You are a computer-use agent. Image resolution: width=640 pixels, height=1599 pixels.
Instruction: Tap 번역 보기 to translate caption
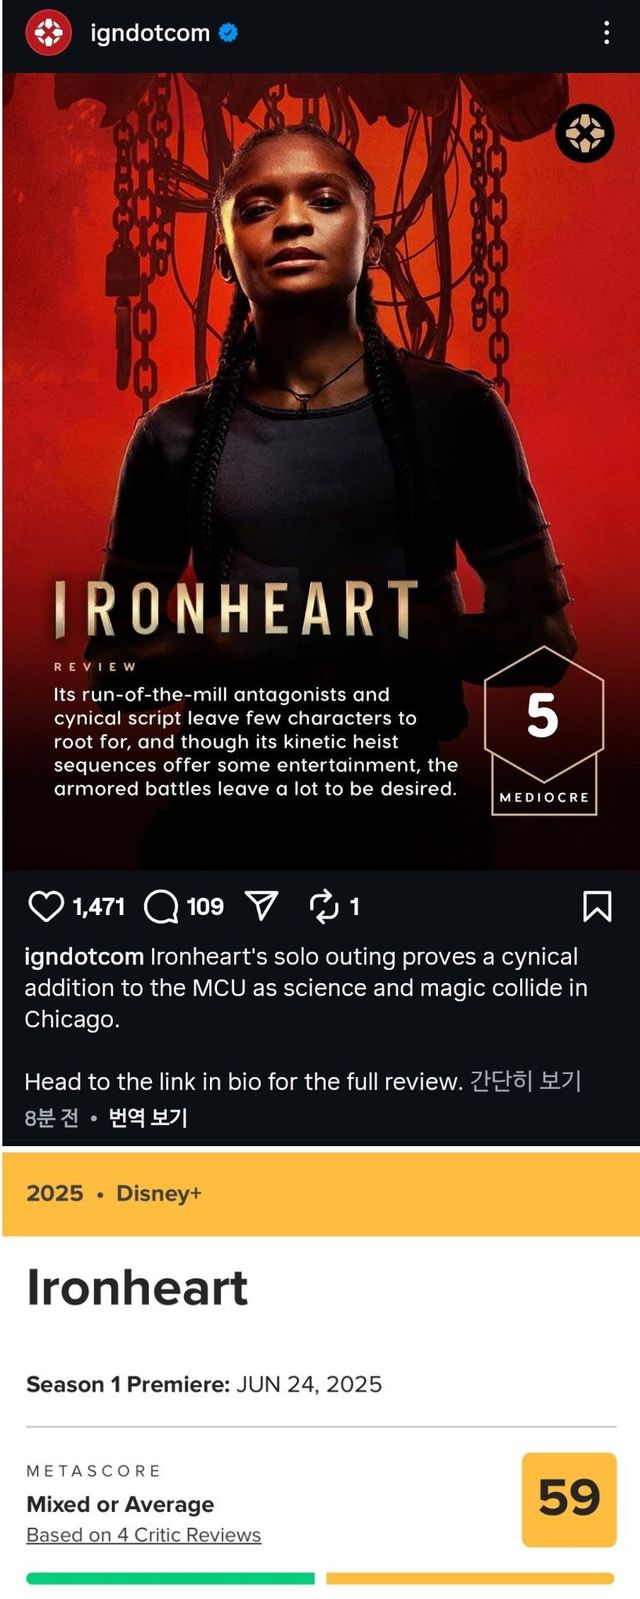tap(148, 1117)
